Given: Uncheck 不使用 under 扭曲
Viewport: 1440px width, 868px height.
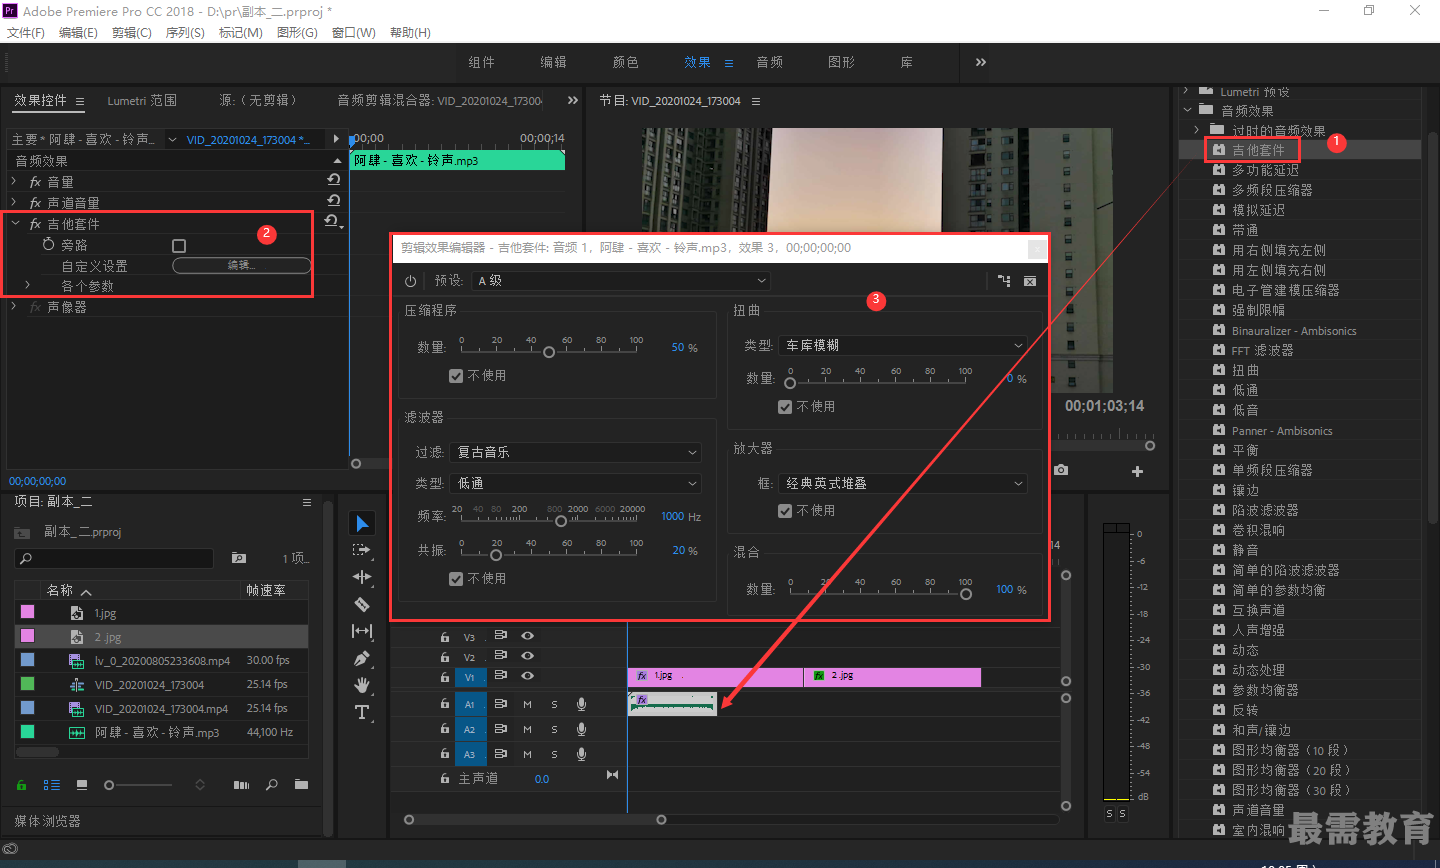Looking at the screenshot, I should [x=785, y=407].
